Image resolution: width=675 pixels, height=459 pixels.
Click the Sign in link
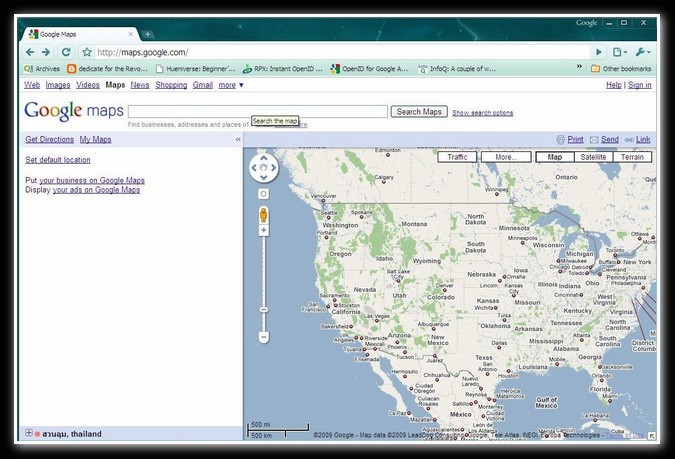pyautogui.click(x=639, y=85)
